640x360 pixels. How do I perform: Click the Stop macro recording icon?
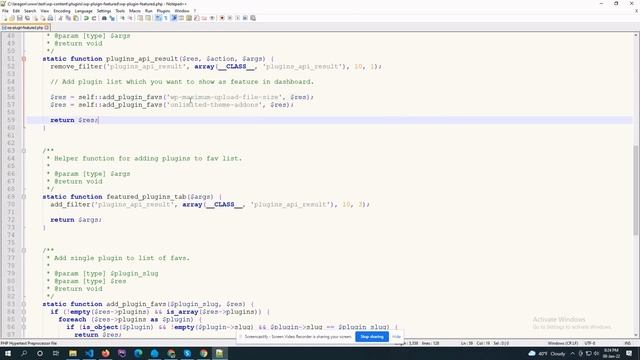click(230, 18)
